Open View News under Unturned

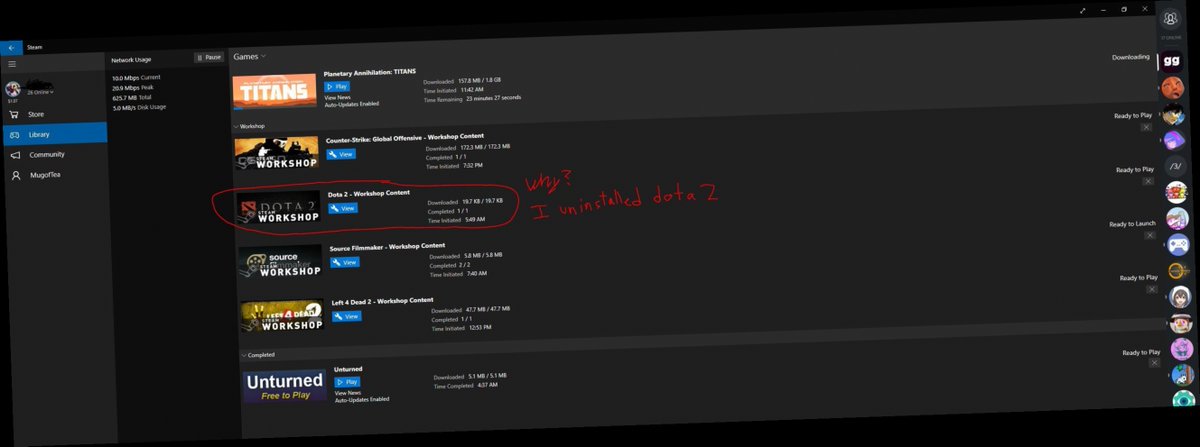[x=348, y=393]
